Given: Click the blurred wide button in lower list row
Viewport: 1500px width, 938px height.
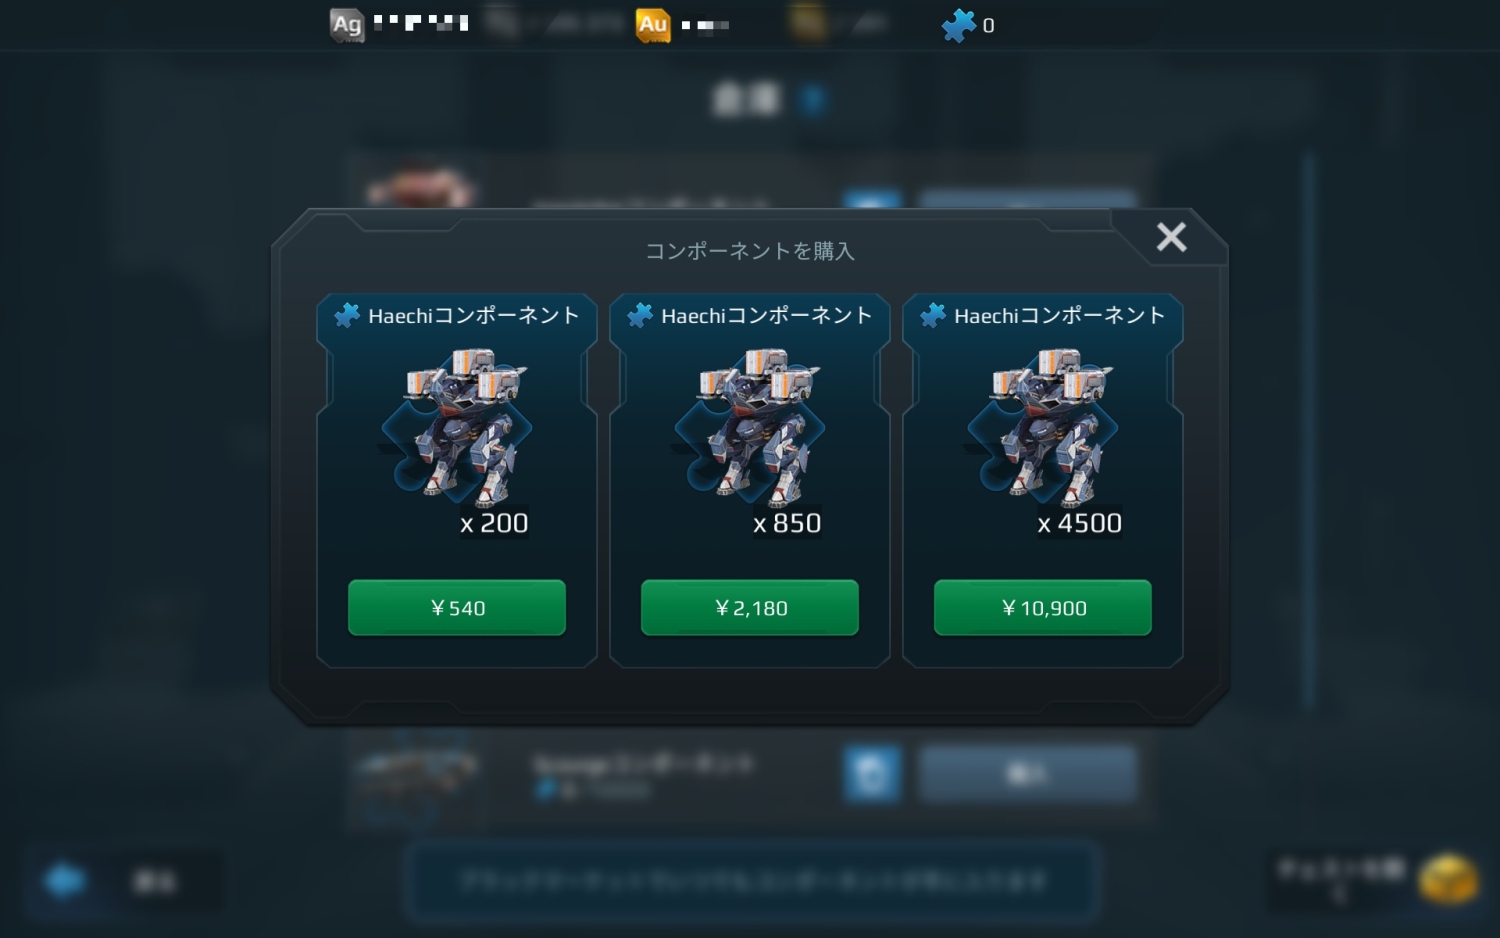Looking at the screenshot, I should 1028,774.
